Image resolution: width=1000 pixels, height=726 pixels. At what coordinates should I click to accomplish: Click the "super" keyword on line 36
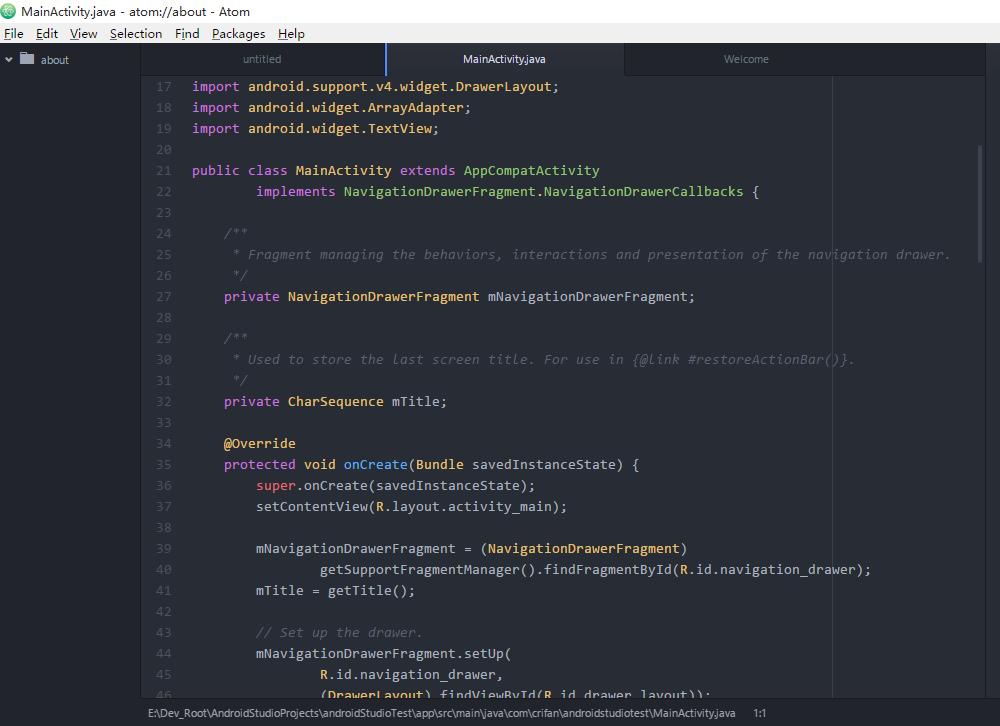point(276,486)
